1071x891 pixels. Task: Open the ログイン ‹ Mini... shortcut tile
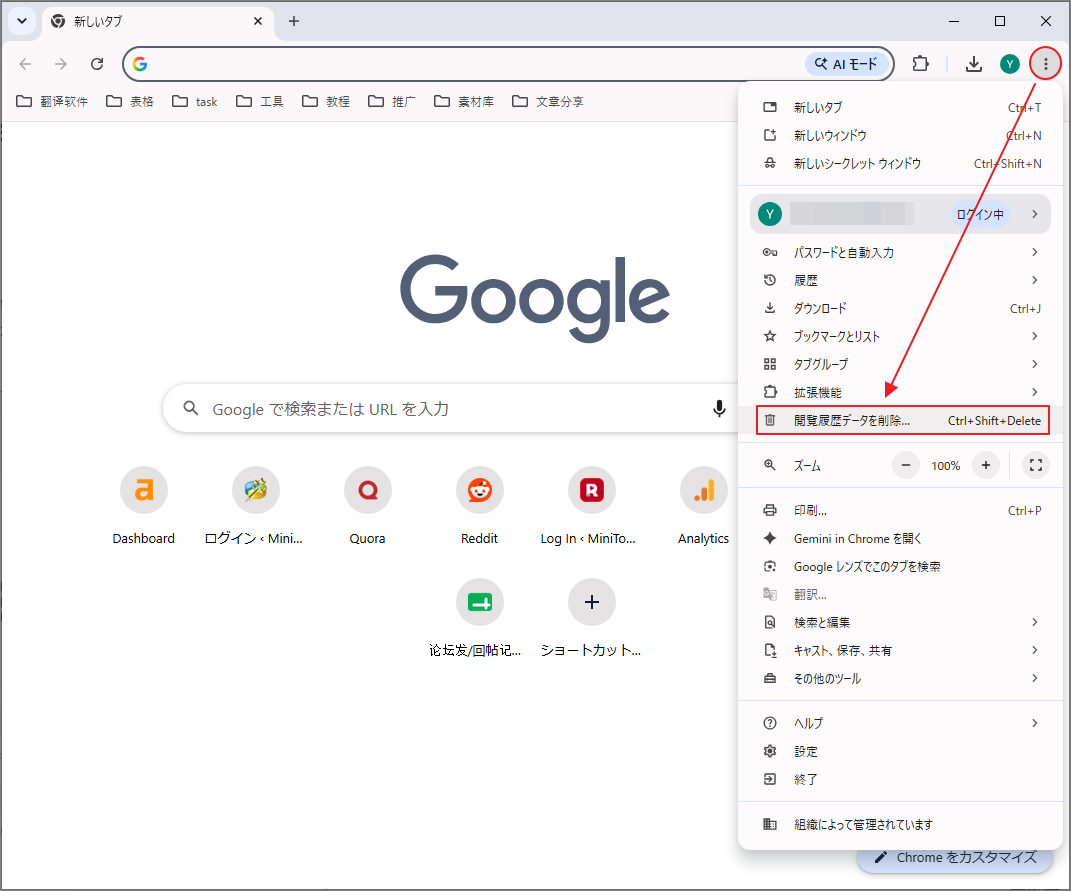(255, 506)
